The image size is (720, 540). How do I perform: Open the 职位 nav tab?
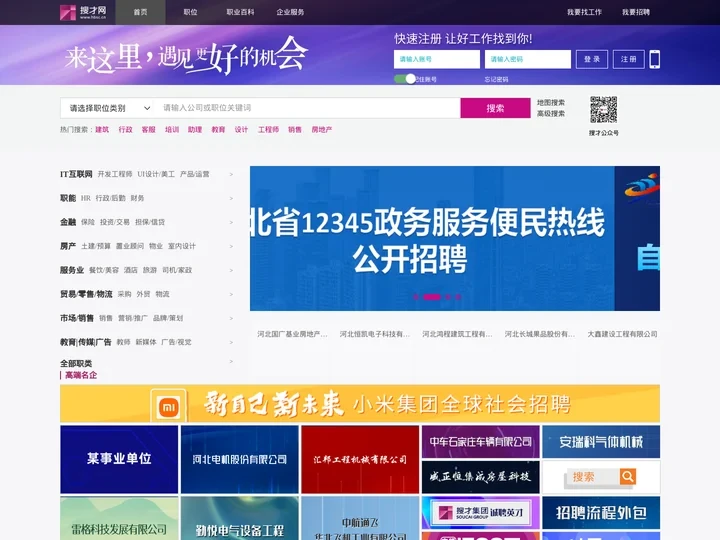coord(191,12)
